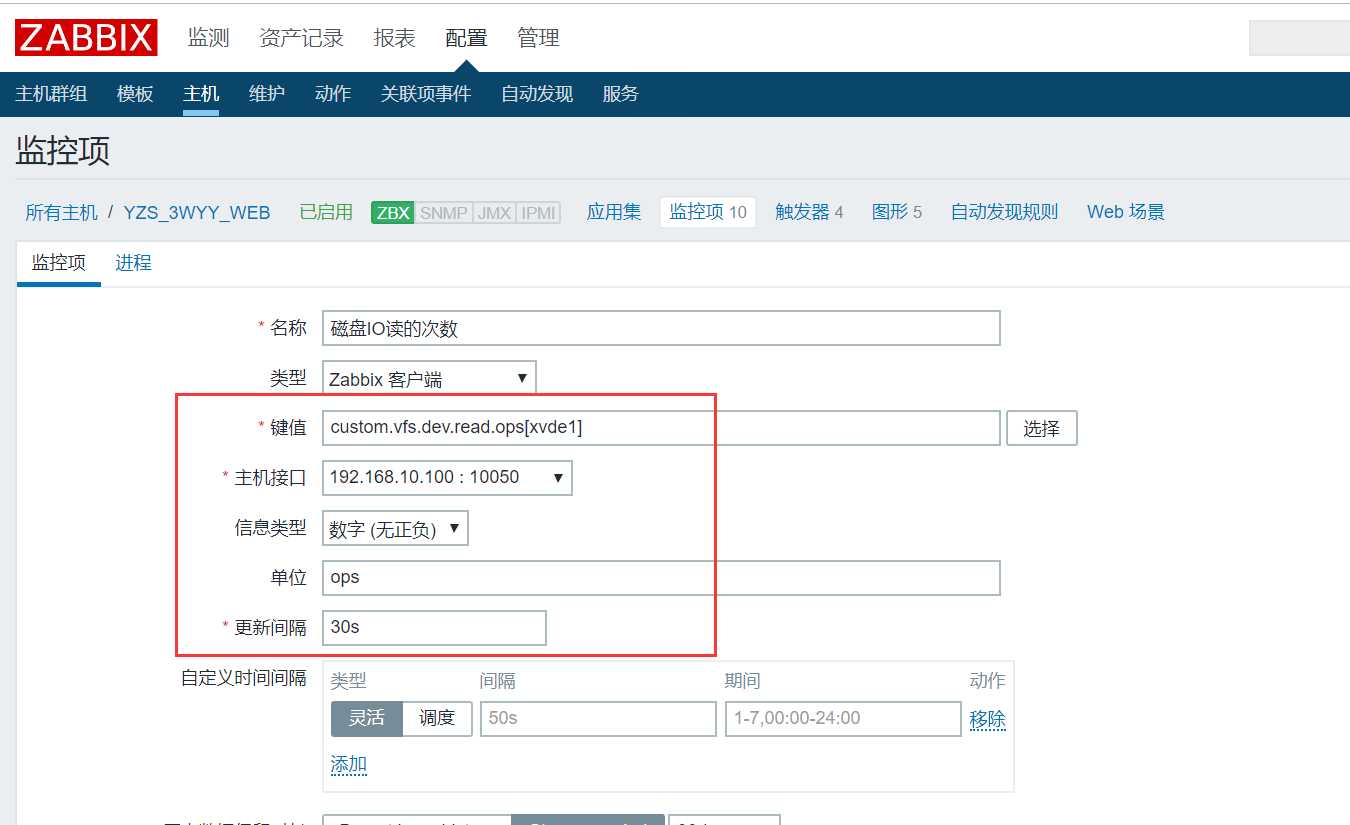The height and width of the screenshot is (825, 1350).
Task: Go to 服务 submenu
Action: pos(620,94)
